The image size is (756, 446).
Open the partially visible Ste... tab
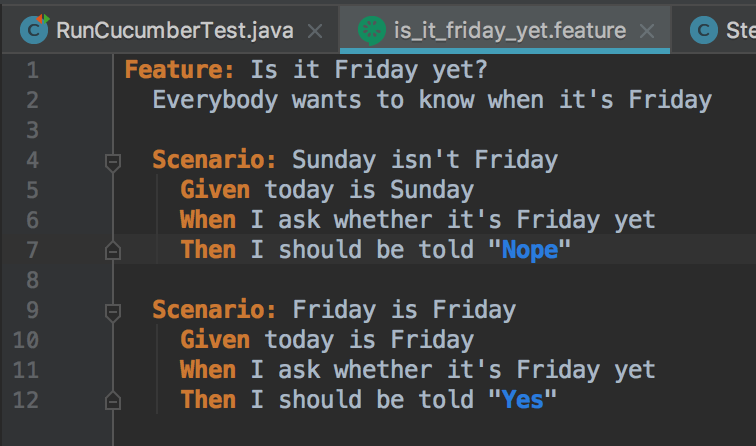(x=715, y=30)
